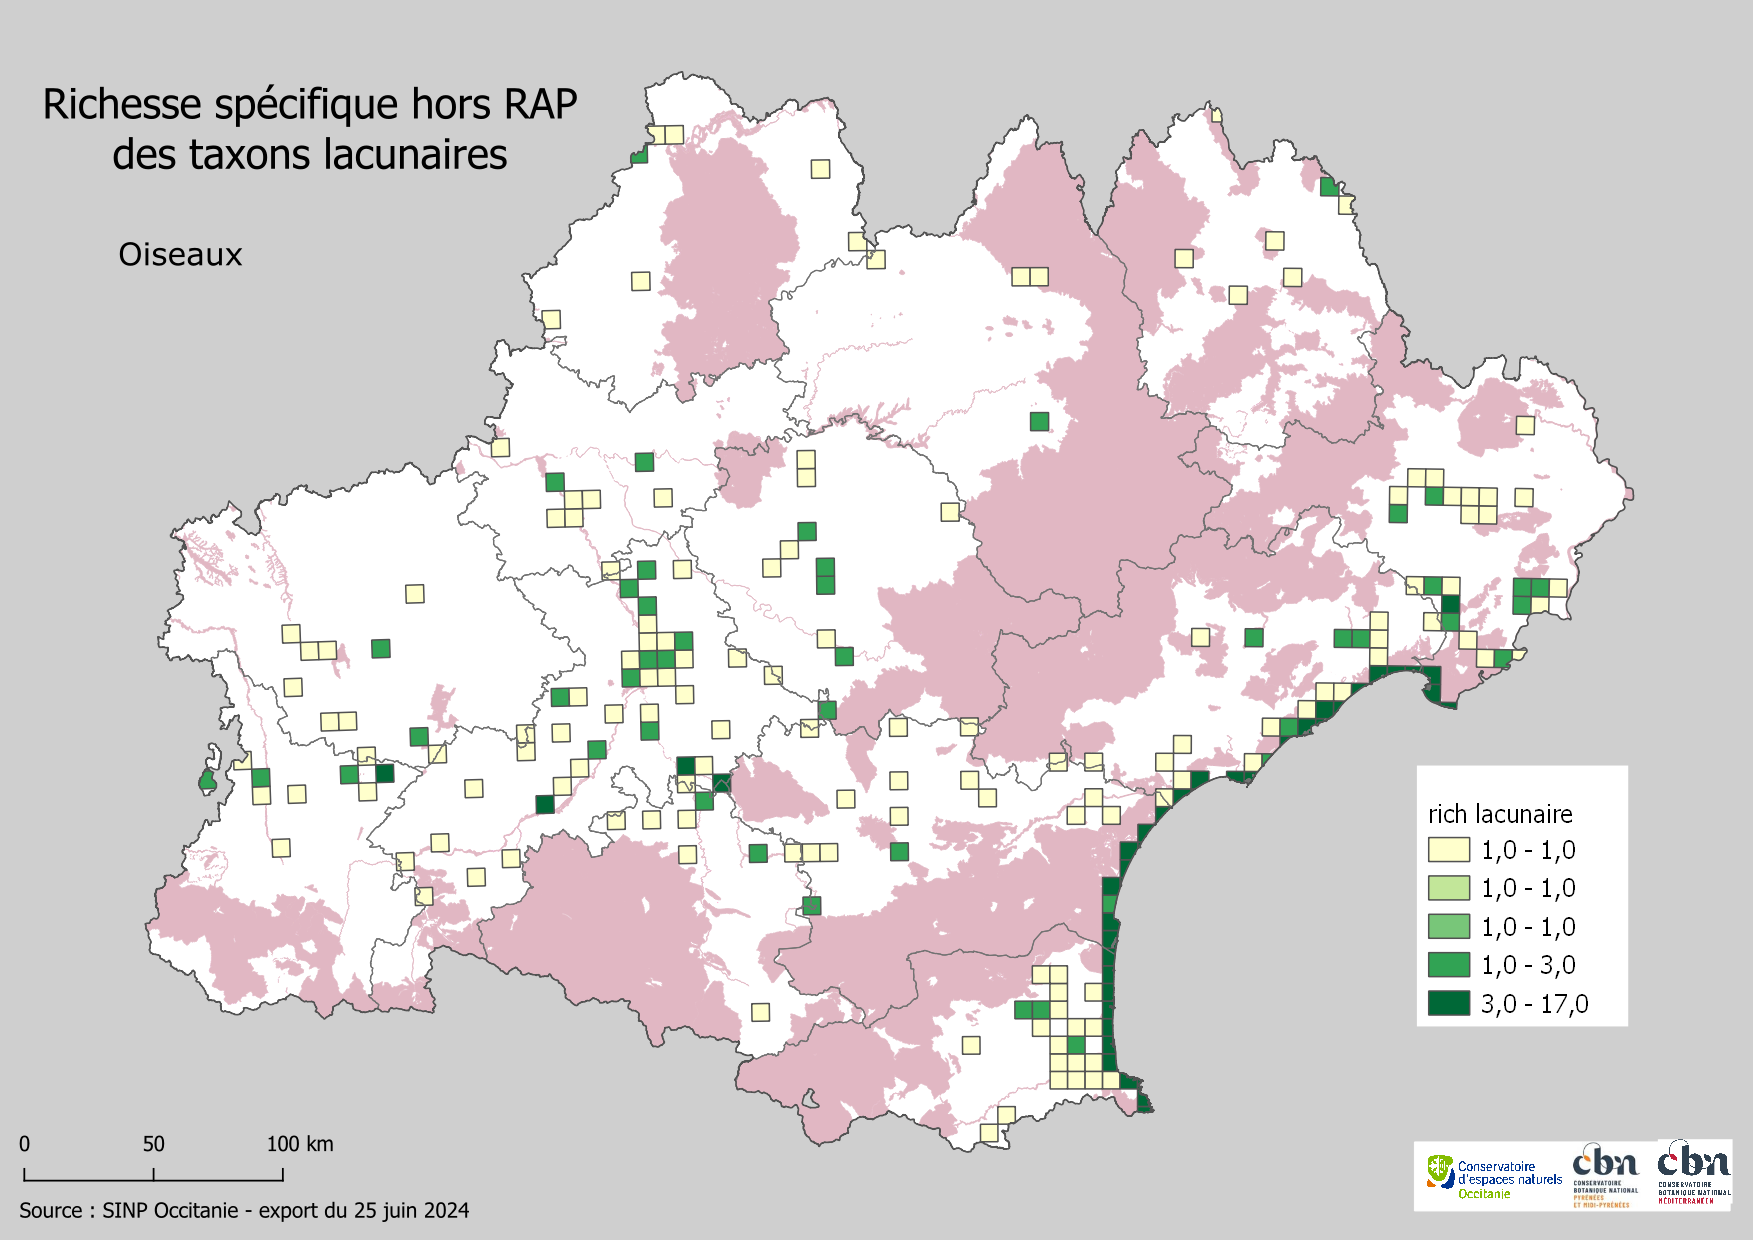The width and height of the screenshot is (1753, 1240).
Task: Click the map title 'Richesse spécifique hors RAP'
Action: pos(310,105)
